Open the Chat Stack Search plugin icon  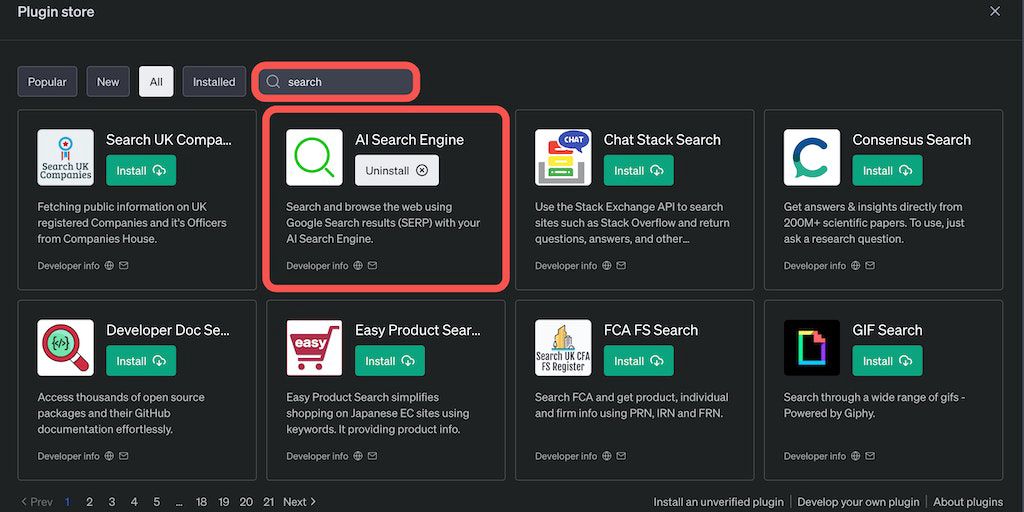(x=563, y=157)
